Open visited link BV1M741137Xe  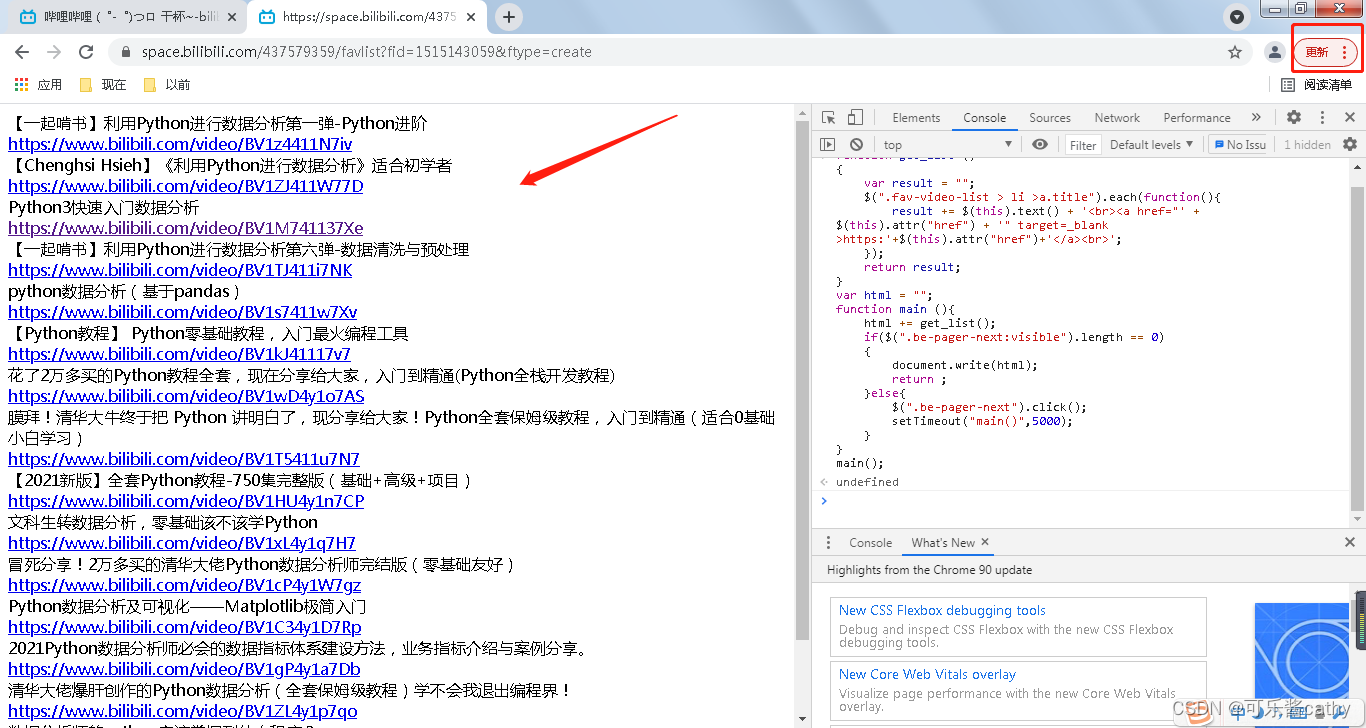(x=186, y=228)
